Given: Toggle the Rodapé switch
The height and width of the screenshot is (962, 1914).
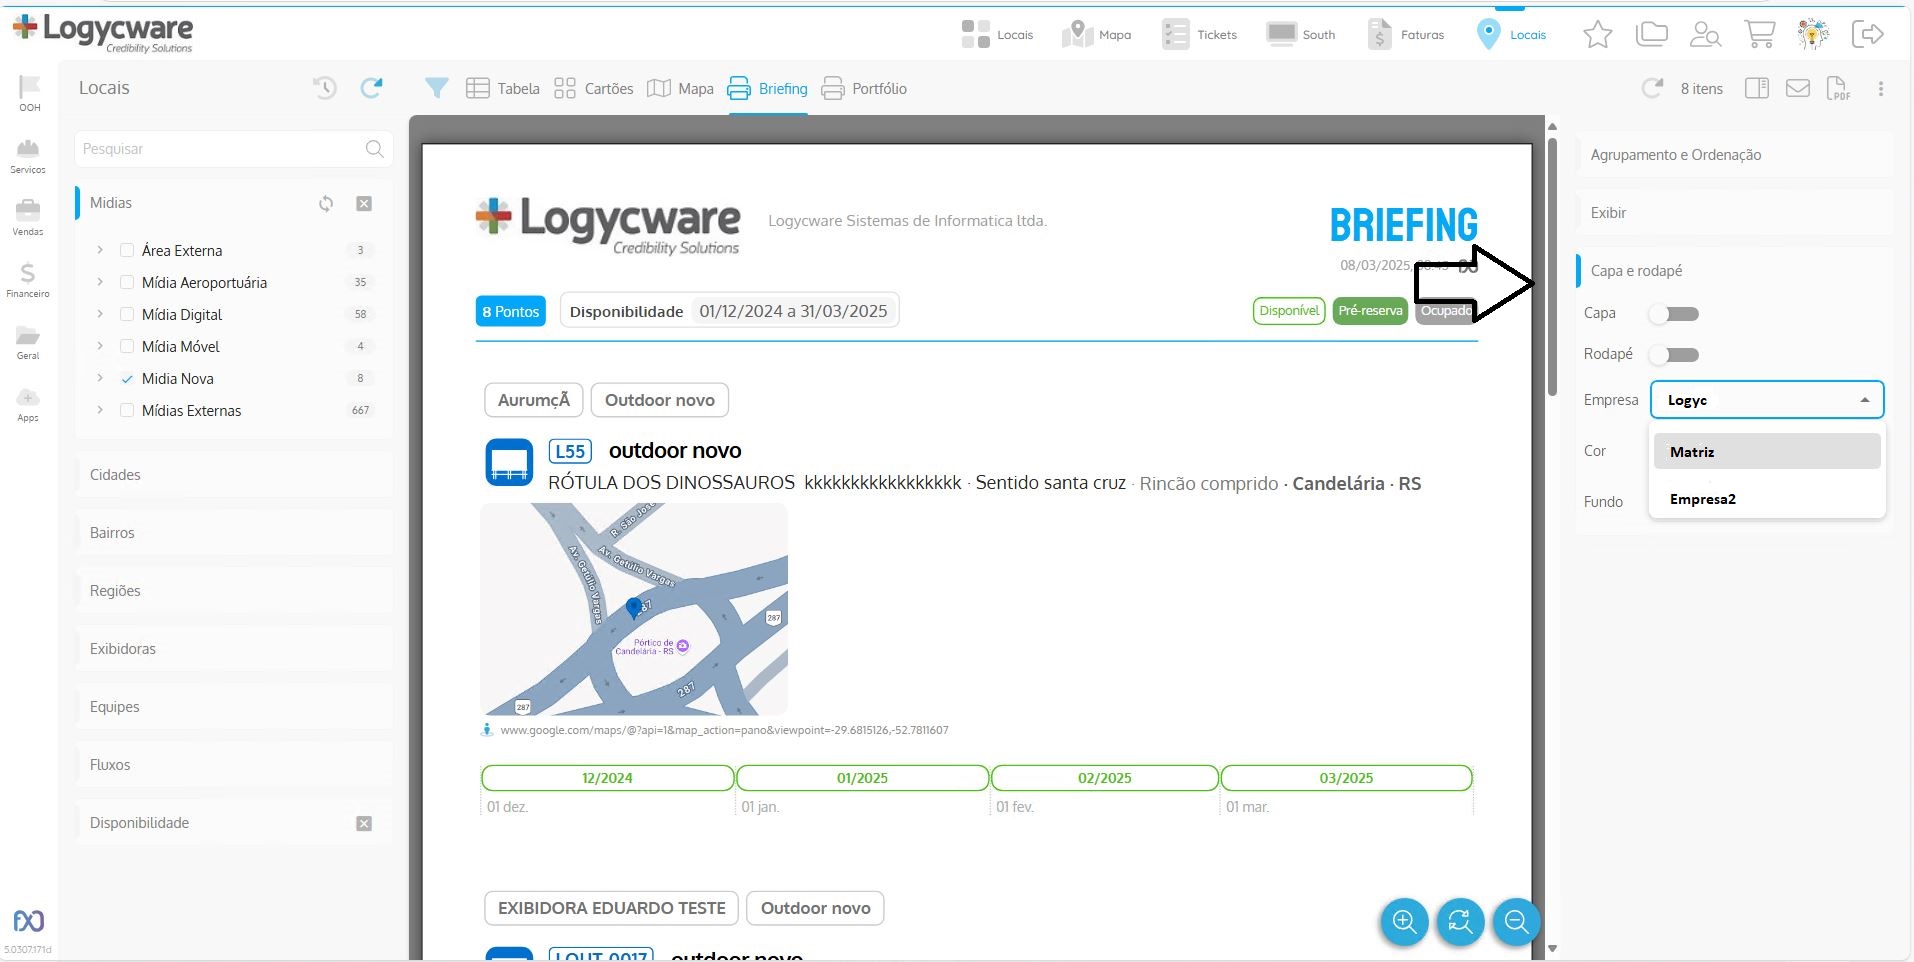Looking at the screenshot, I should tap(1675, 355).
